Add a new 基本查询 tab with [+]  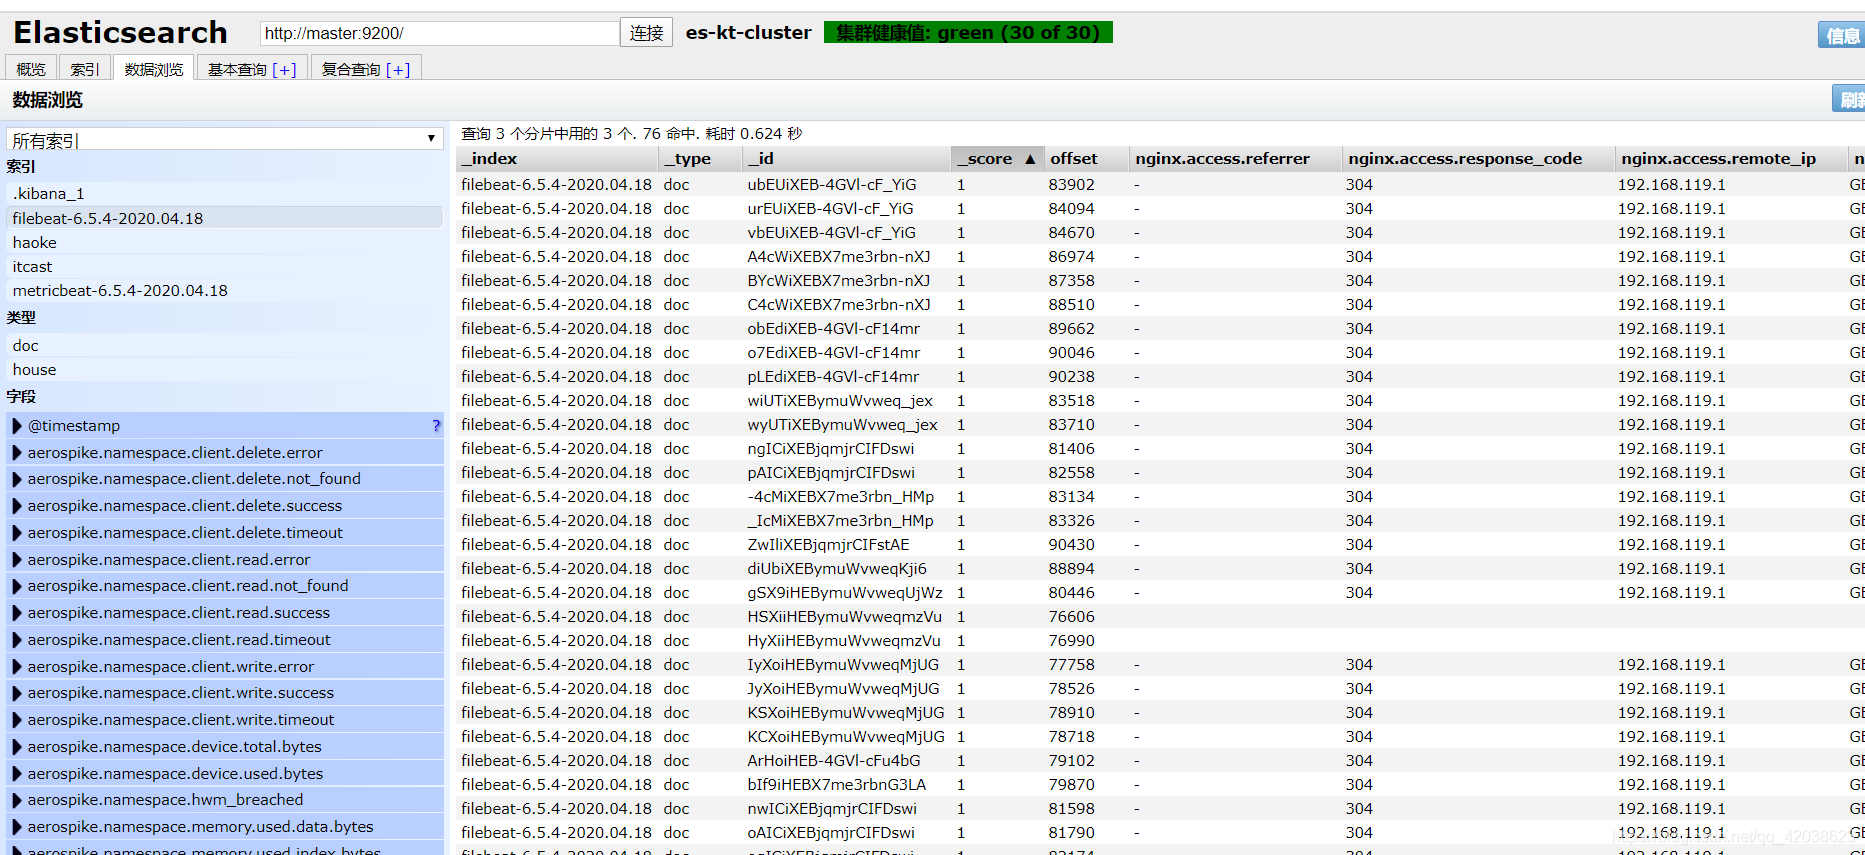click(284, 70)
